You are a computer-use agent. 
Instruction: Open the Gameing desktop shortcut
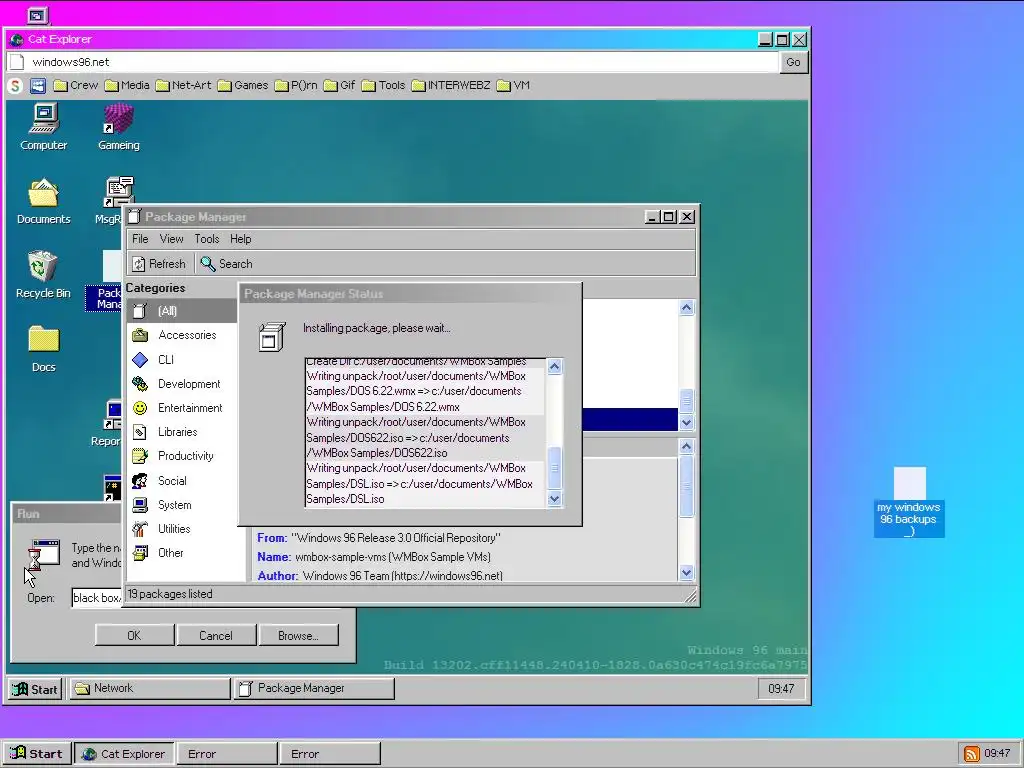(119, 127)
